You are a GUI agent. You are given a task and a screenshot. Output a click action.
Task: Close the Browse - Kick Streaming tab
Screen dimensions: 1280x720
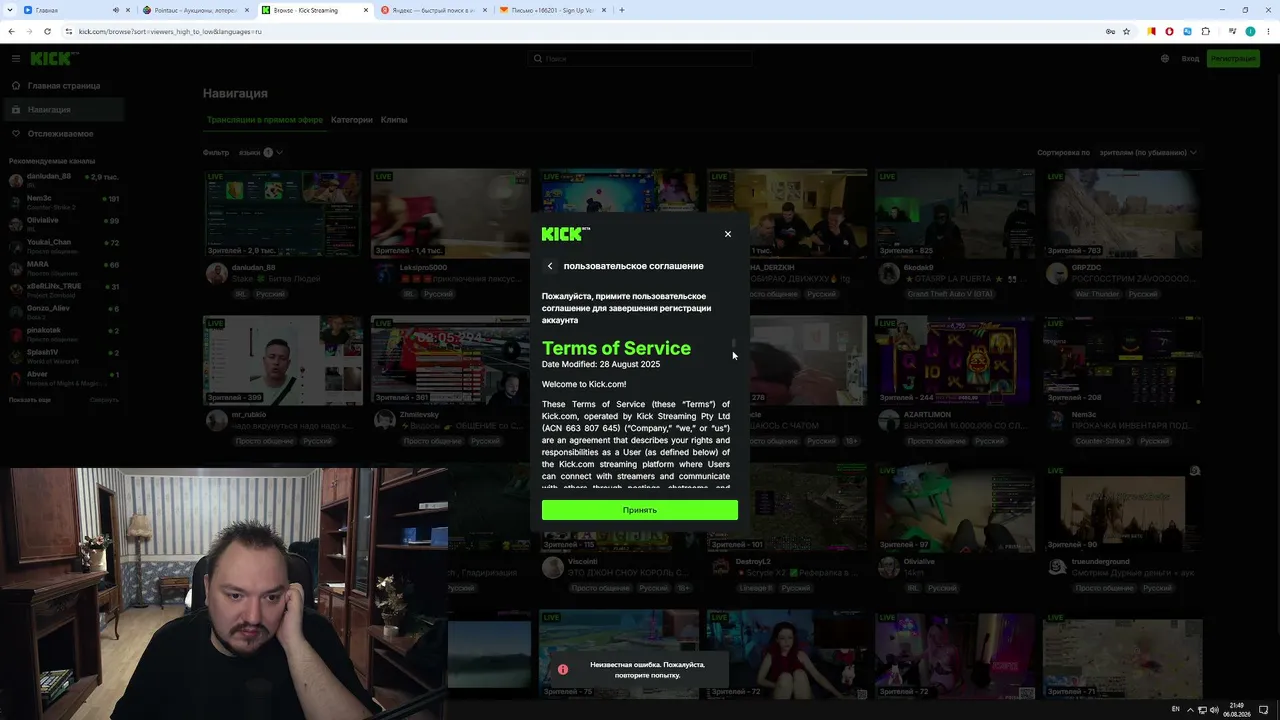pyautogui.click(x=366, y=10)
